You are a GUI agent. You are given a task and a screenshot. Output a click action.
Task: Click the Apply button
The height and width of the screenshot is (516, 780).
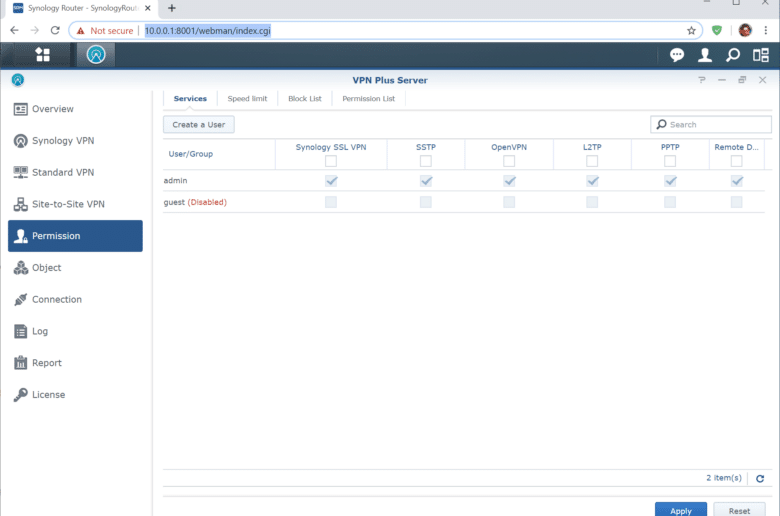tap(681, 510)
